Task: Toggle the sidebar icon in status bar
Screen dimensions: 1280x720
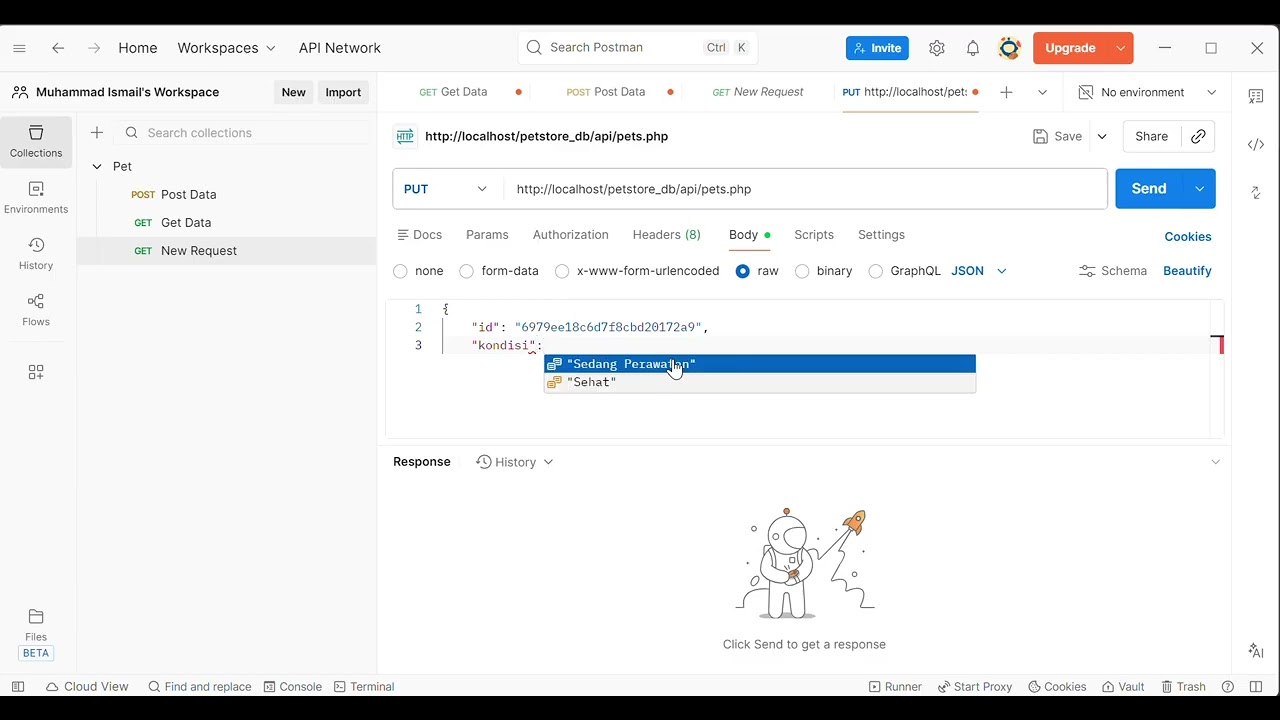Action: pyautogui.click(x=18, y=687)
